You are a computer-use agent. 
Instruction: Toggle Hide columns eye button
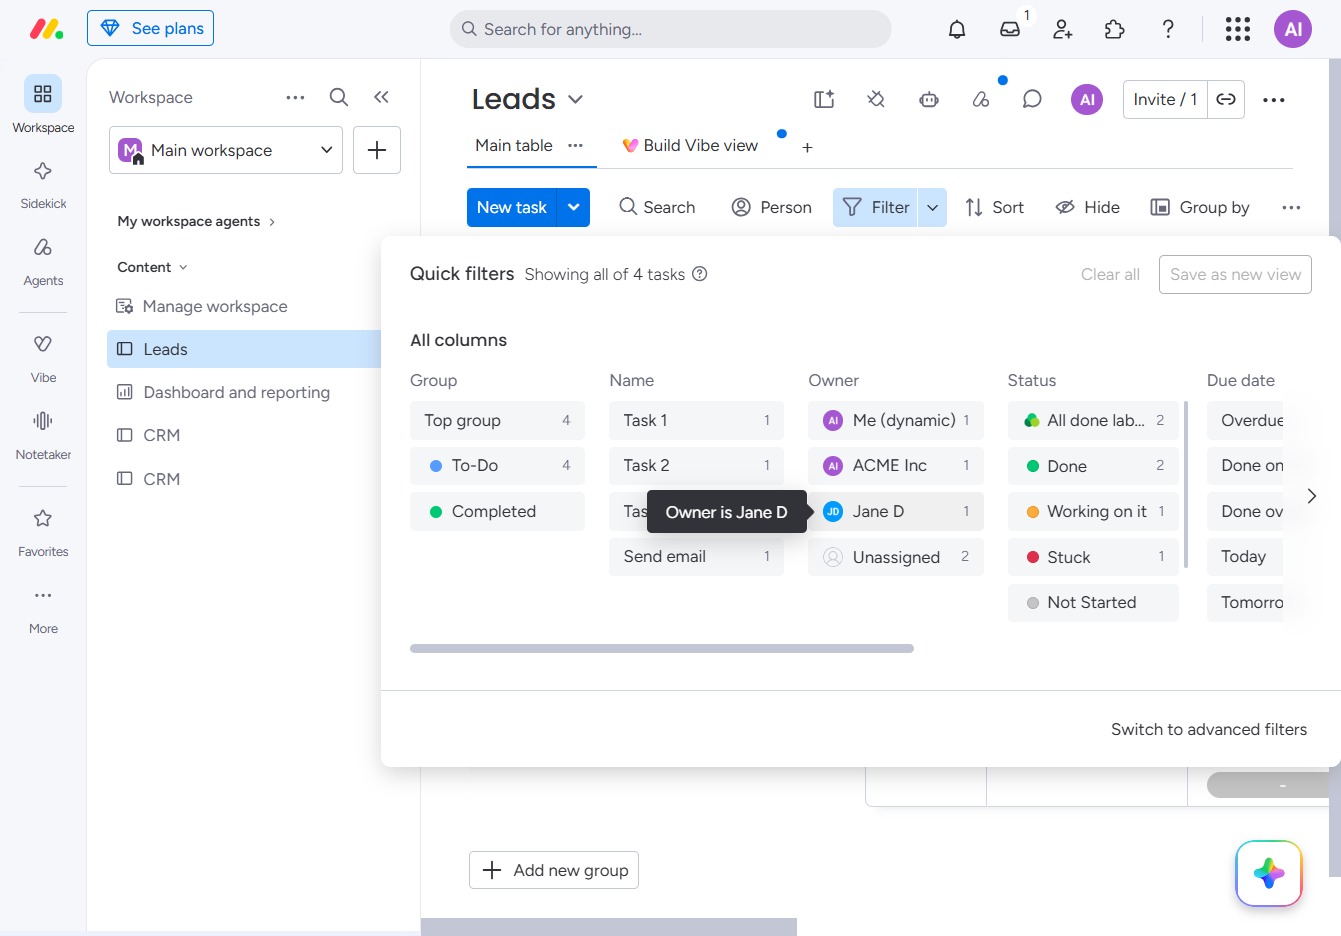point(1088,207)
